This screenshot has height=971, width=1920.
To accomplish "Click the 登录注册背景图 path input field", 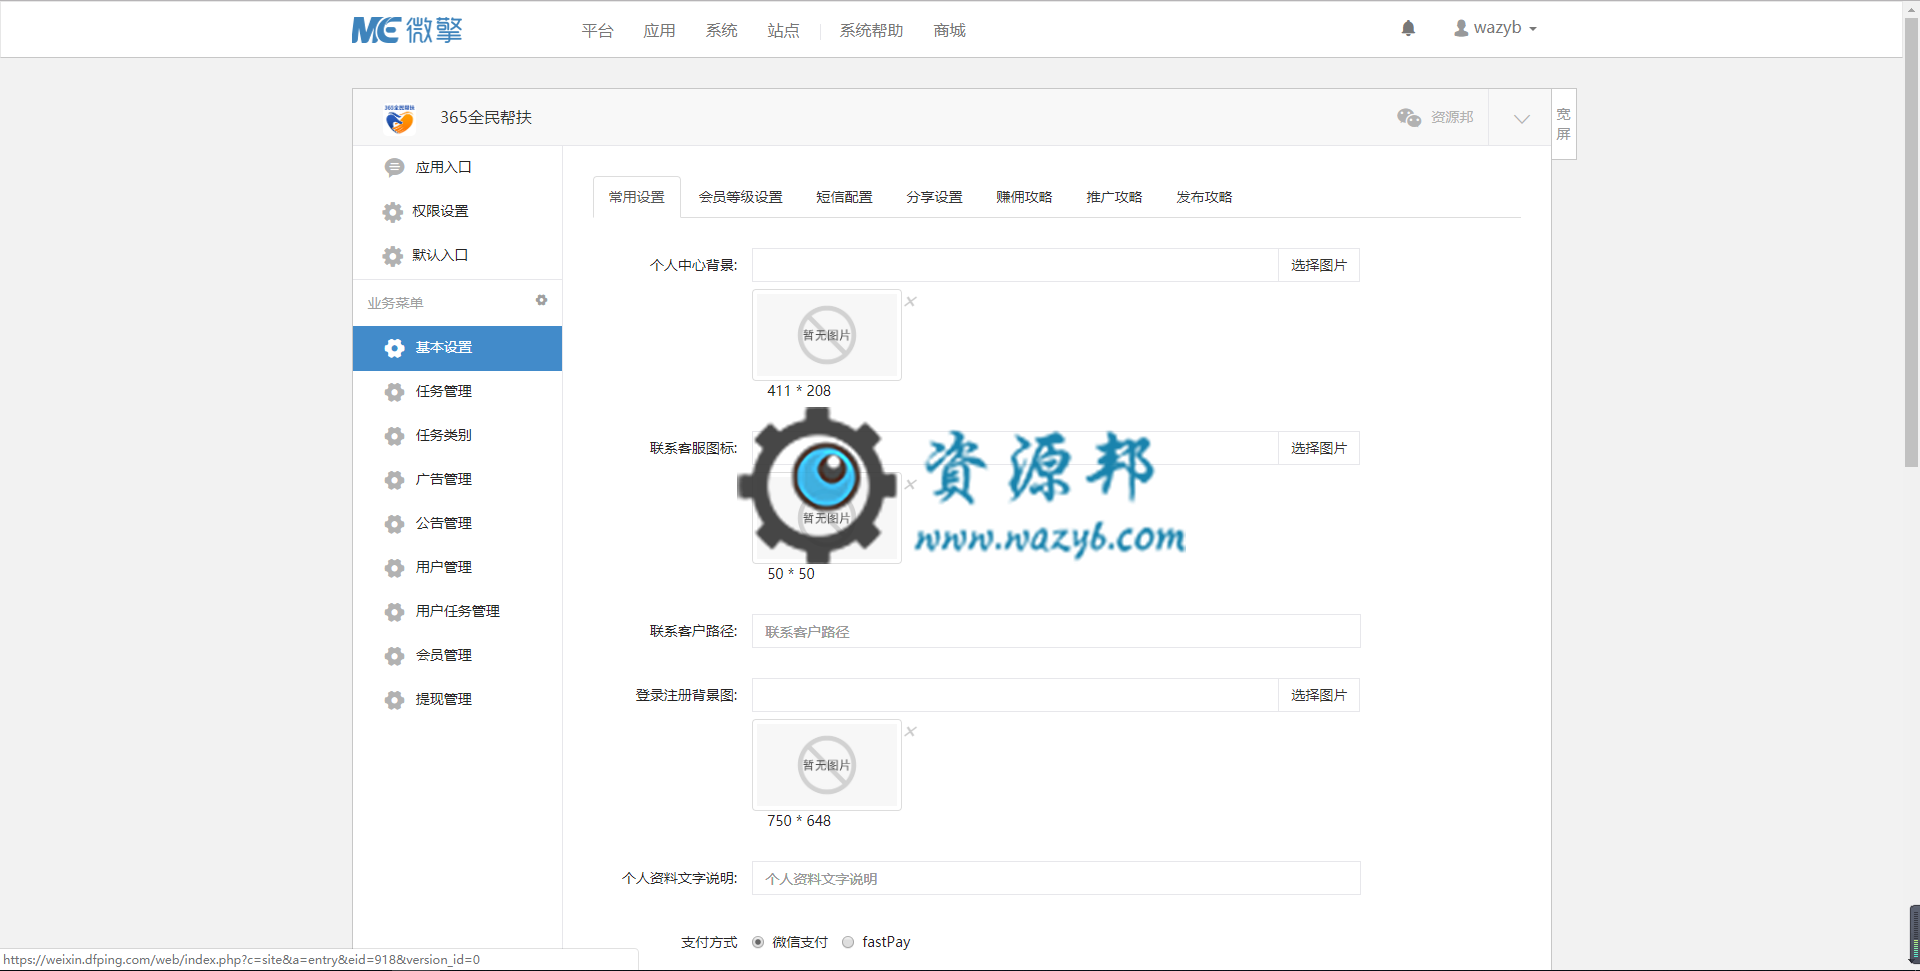I will click(1015, 695).
